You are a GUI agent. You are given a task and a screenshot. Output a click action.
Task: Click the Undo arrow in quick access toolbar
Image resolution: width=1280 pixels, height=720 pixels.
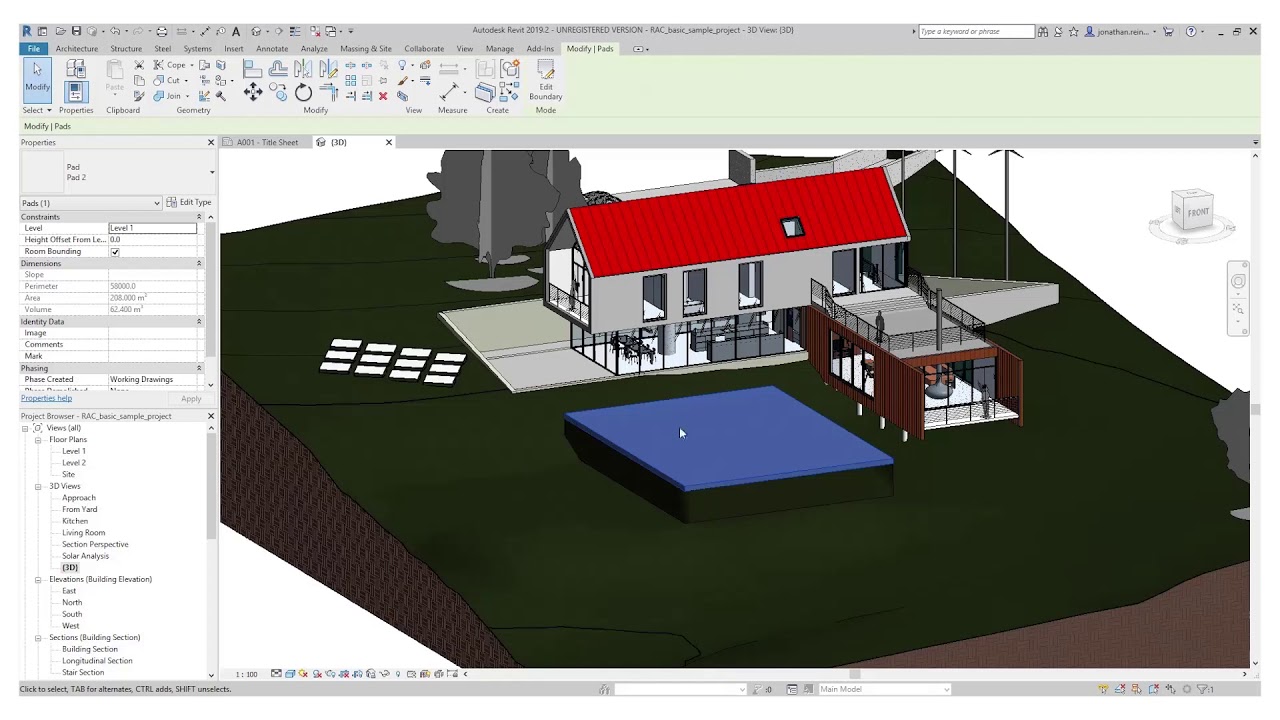[x=115, y=30]
